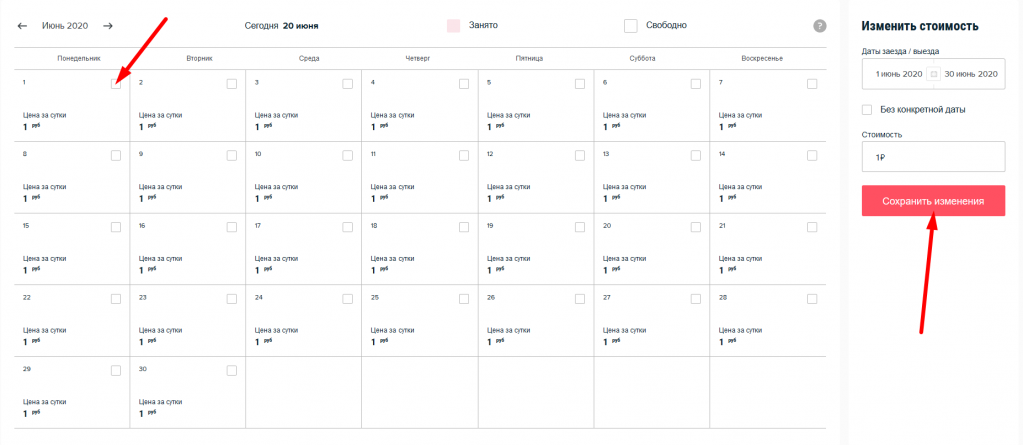This screenshot has width=1023, height=445.
Task: Open the help question mark icon
Action: [820, 25]
